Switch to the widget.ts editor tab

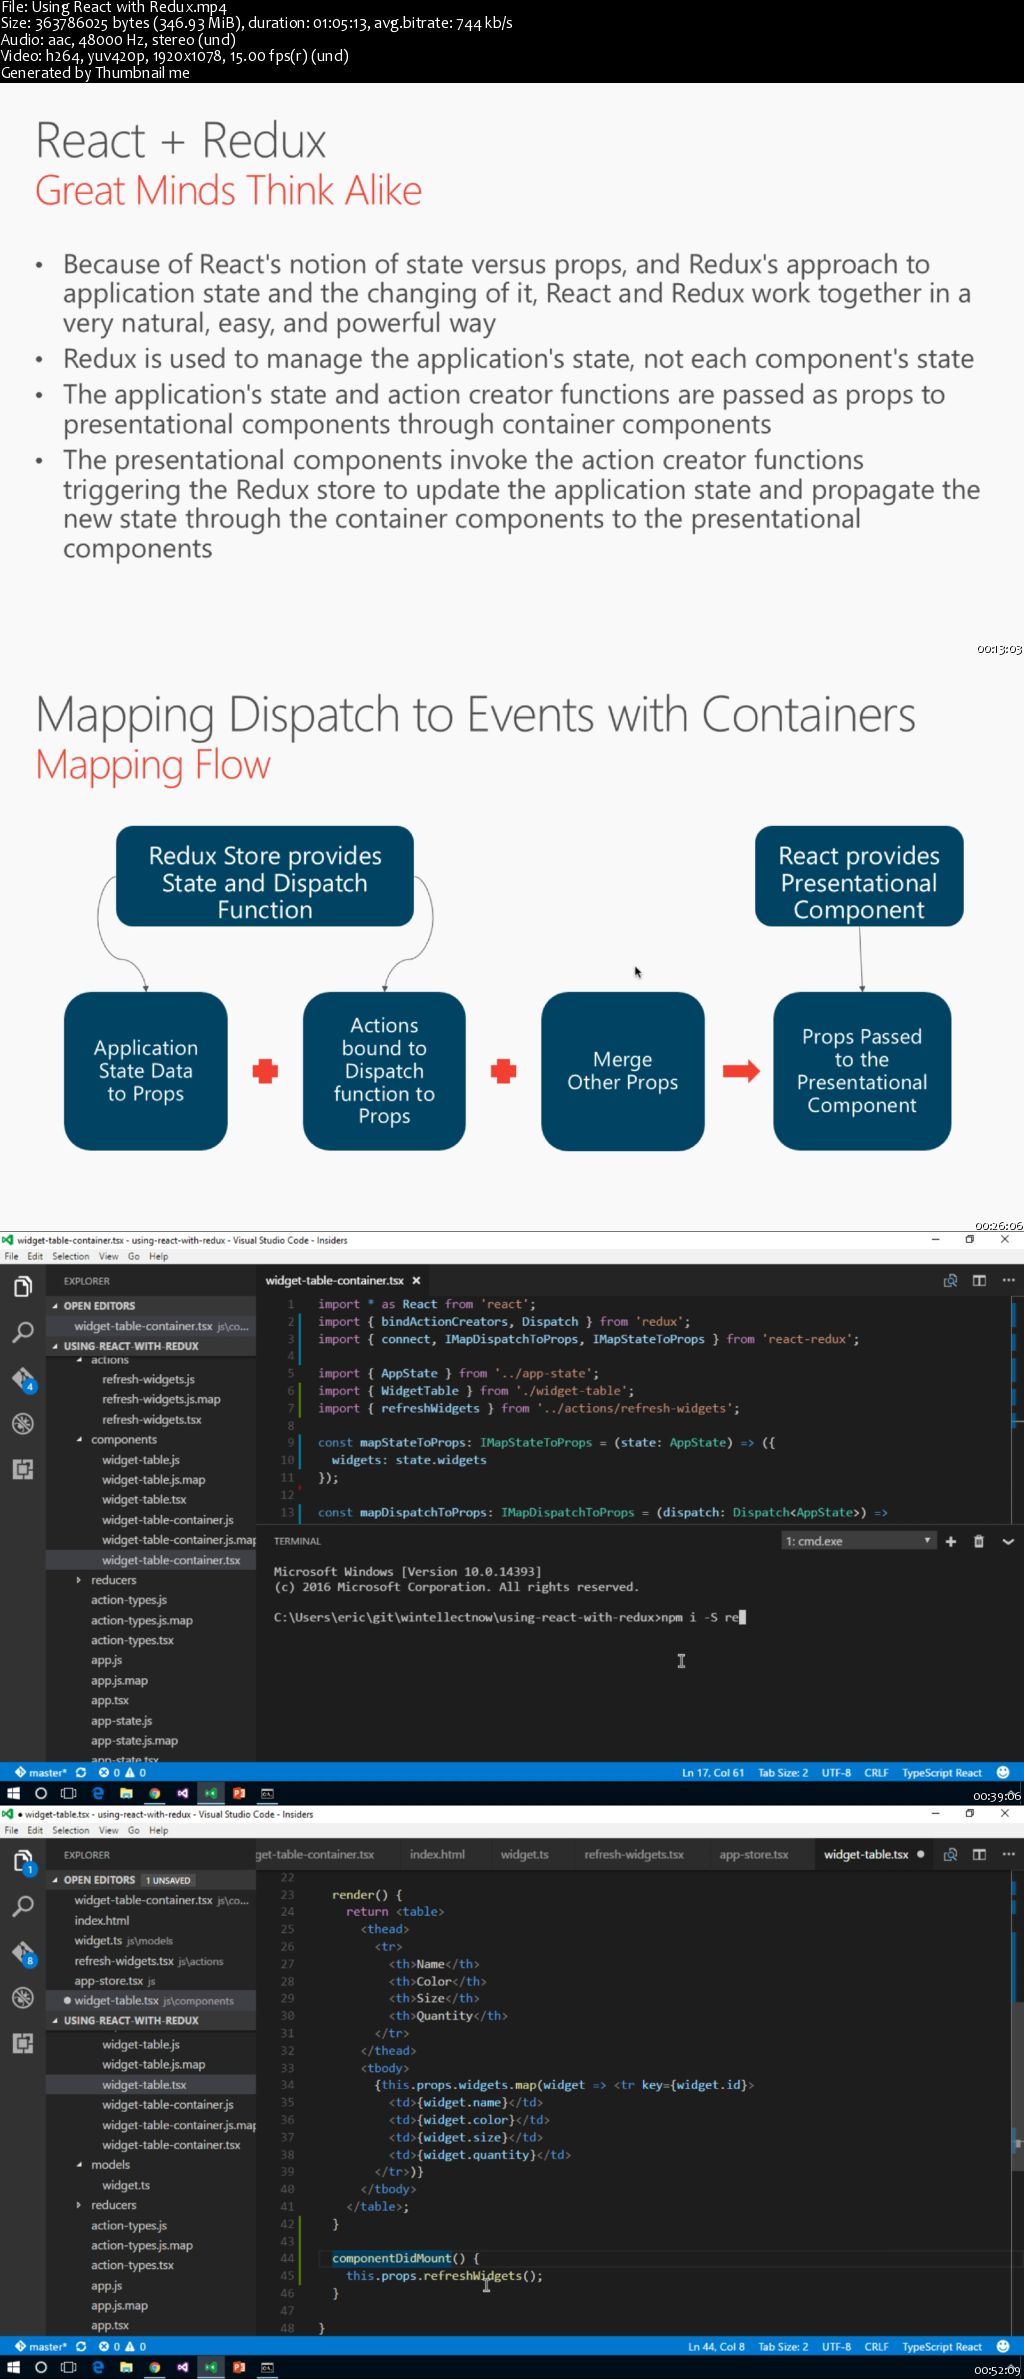(x=525, y=1854)
